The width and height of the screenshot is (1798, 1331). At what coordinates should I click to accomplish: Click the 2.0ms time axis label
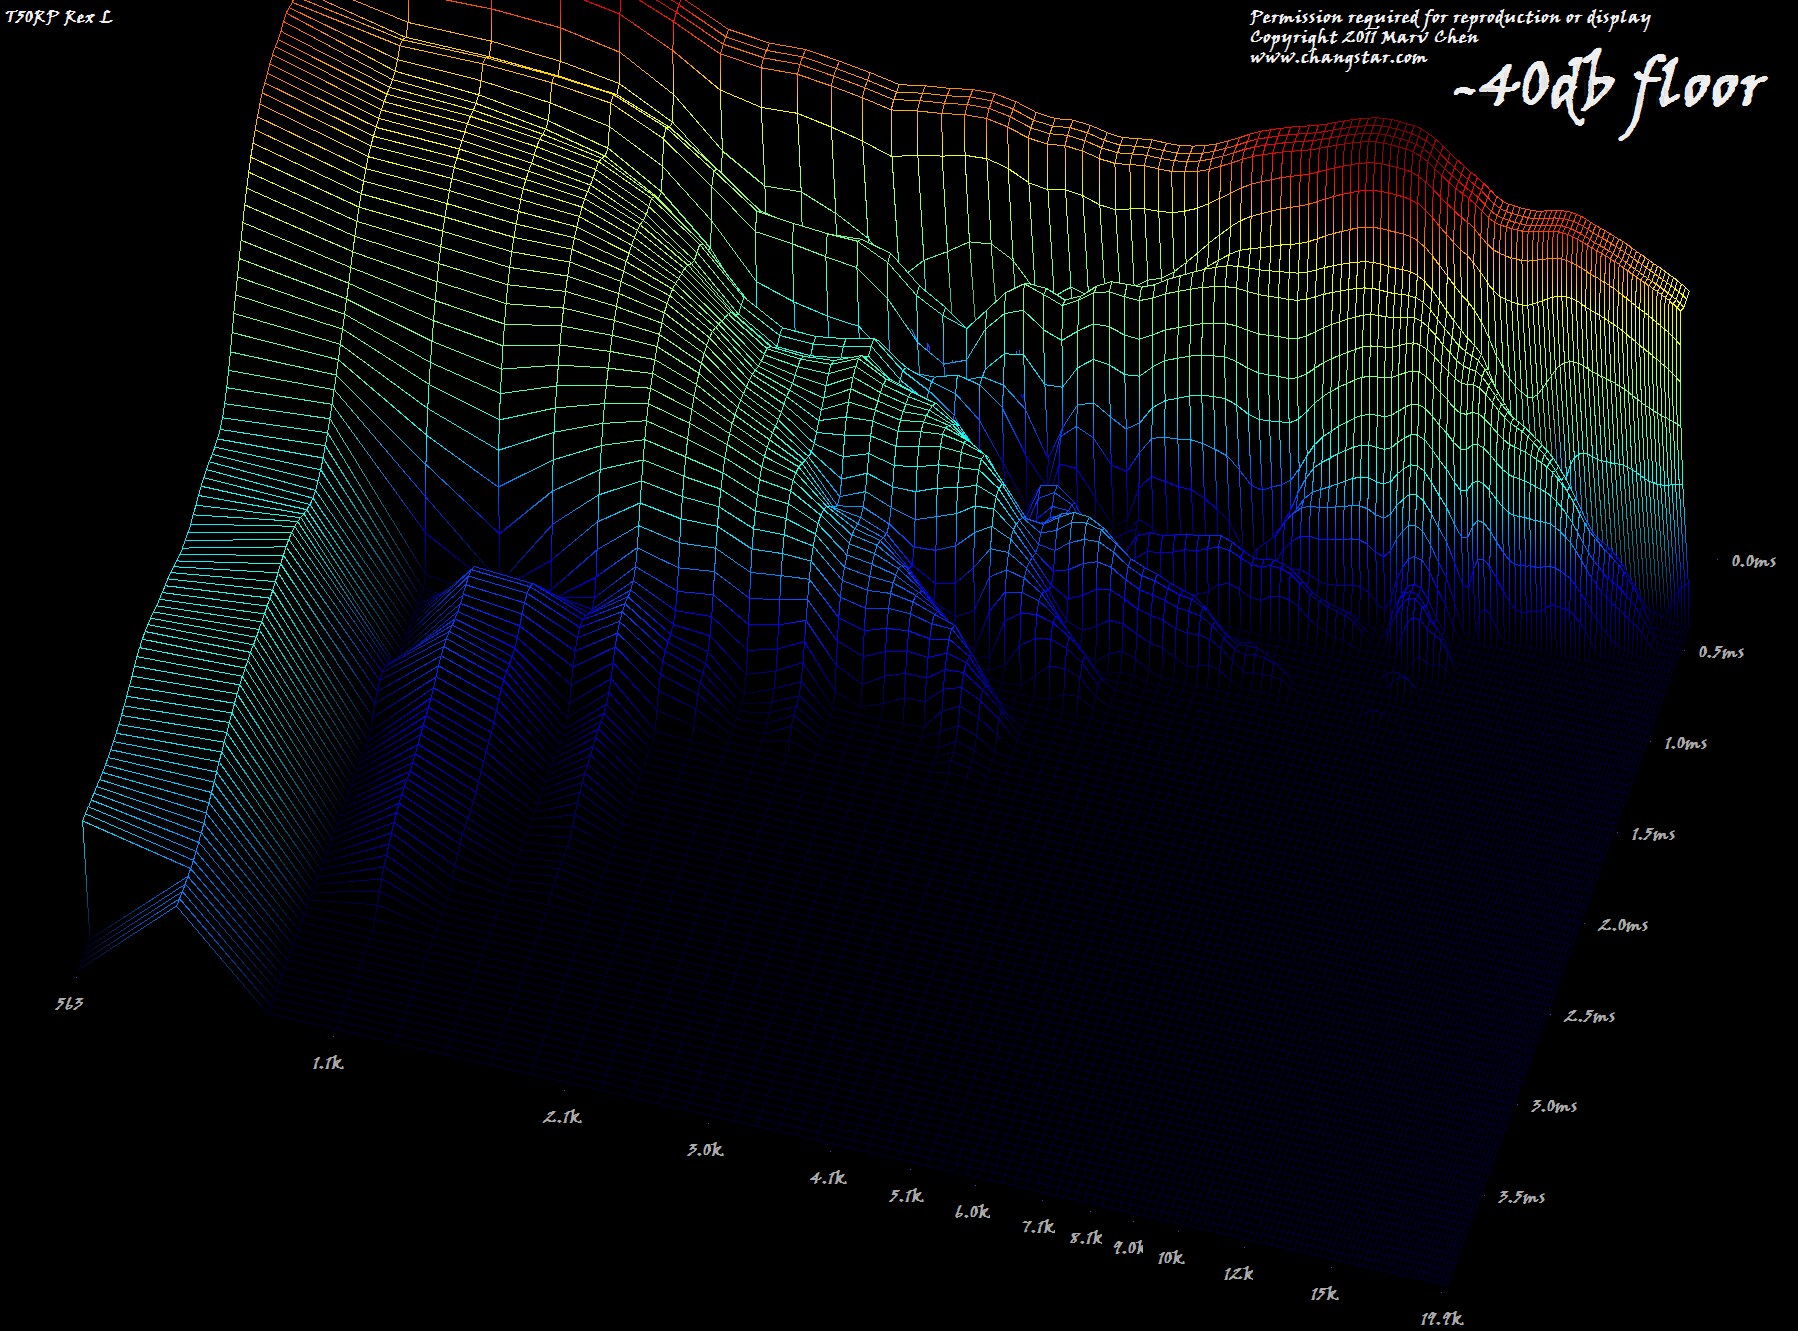tap(1623, 926)
